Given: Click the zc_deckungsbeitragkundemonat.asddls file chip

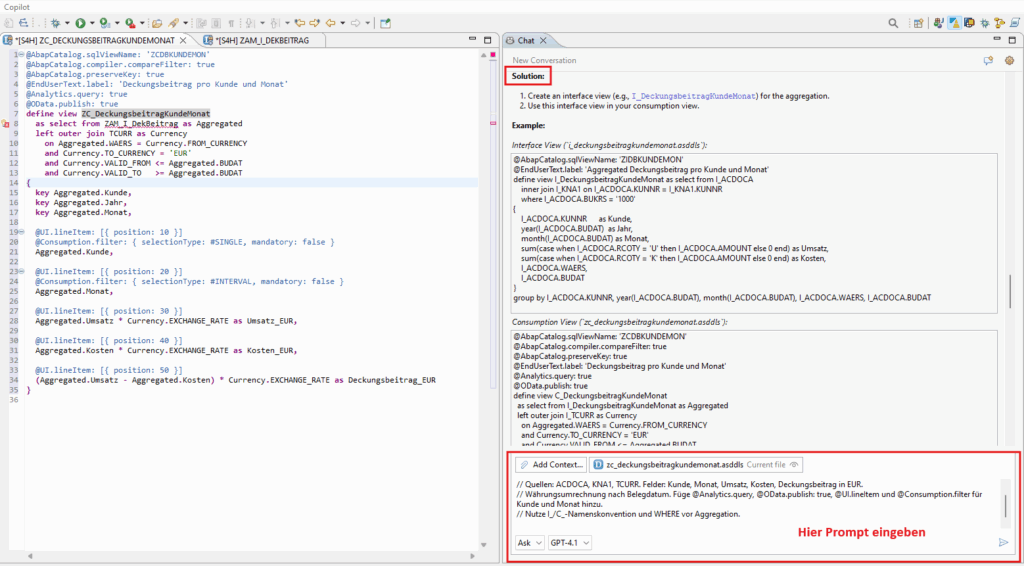Looking at the screenshot, I should coord(675,465).
